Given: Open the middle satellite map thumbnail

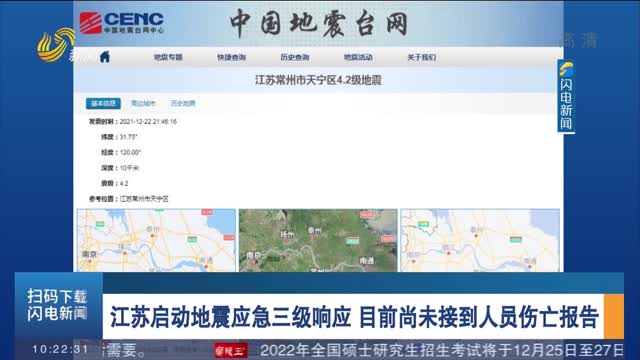Looking at the screenshot, I should click(x=318, y=240).
